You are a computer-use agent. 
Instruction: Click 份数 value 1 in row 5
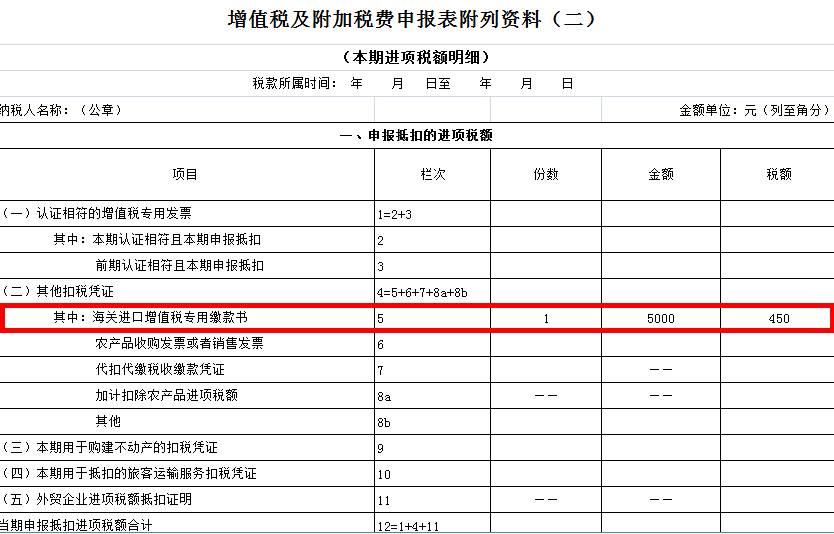point(546,318)
